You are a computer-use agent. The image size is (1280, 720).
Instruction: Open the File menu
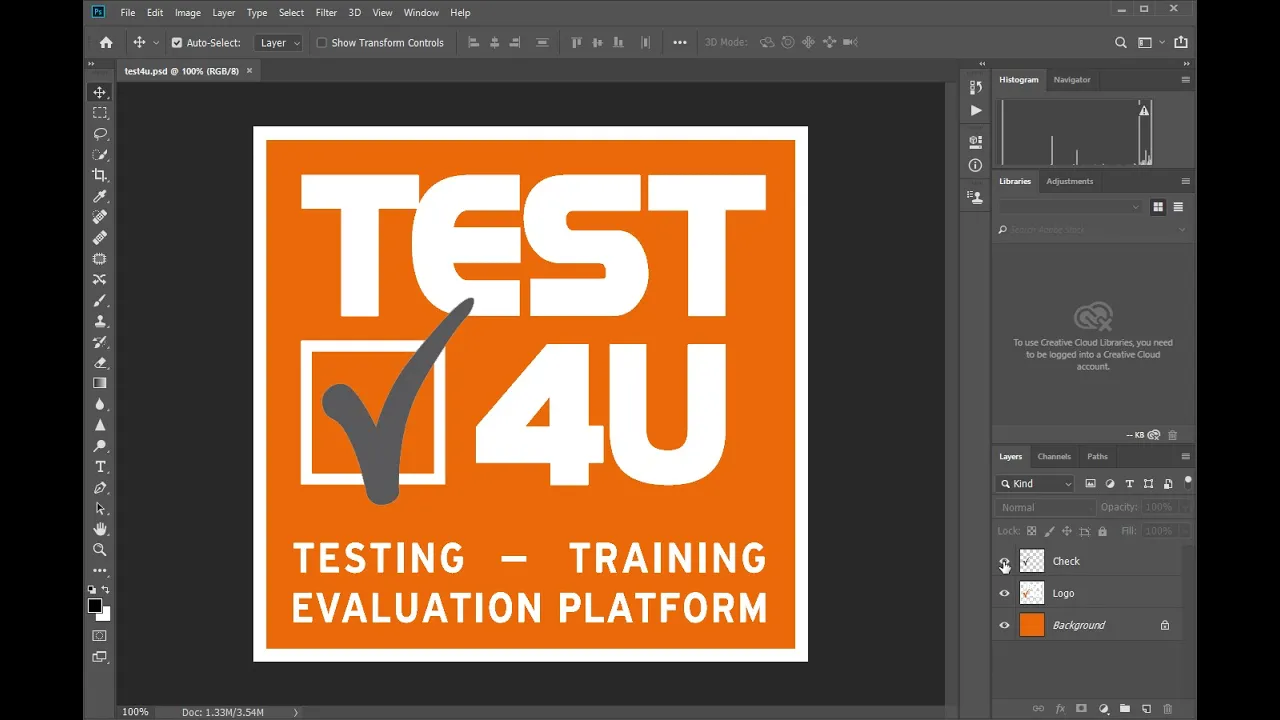click(x=128, y=12)
